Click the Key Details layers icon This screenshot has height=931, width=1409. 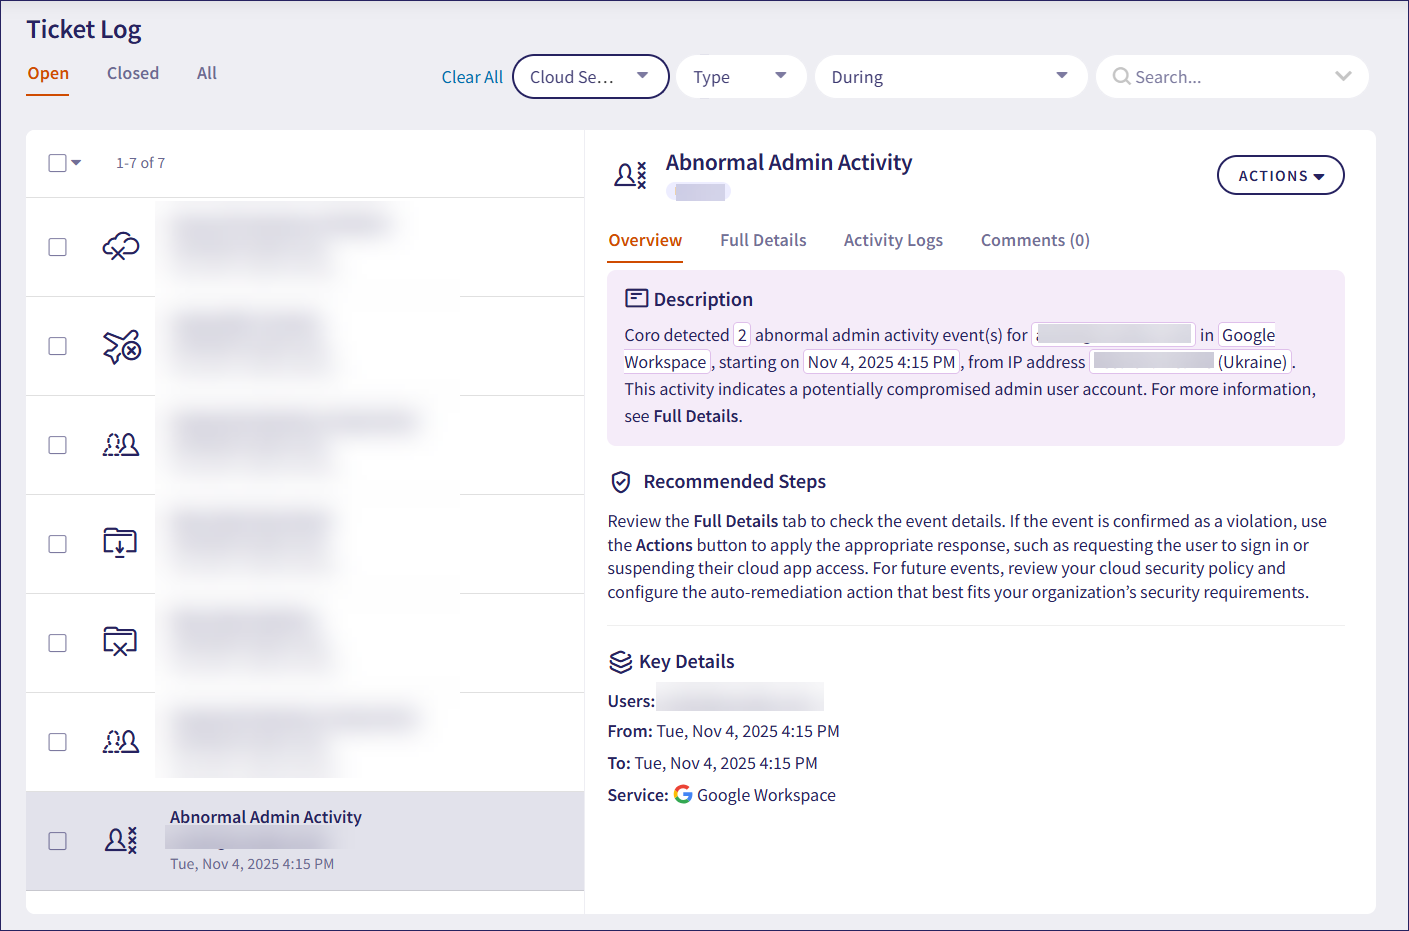[x=619, y=660]
